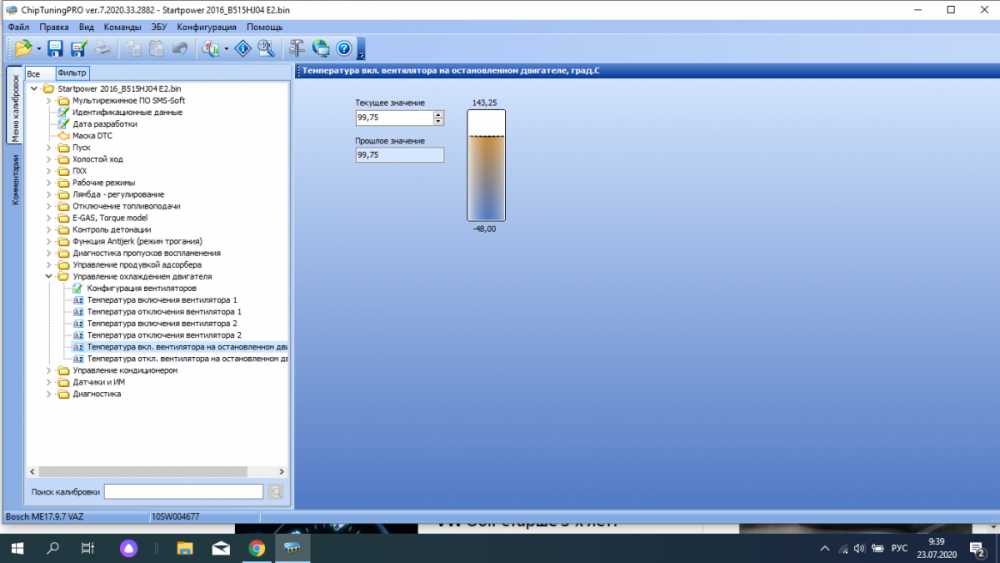
Task: Open the dropdown arrow beside compare icon
Action: point(226,49)
